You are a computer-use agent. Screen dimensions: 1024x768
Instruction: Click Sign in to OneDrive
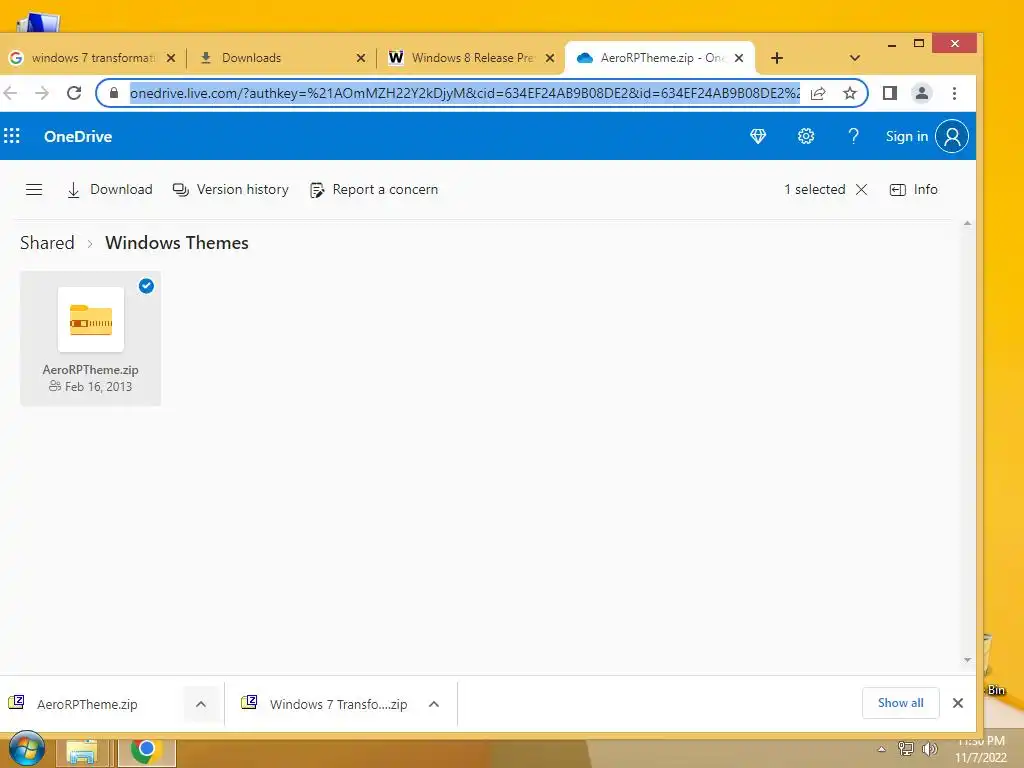[906, 136]
